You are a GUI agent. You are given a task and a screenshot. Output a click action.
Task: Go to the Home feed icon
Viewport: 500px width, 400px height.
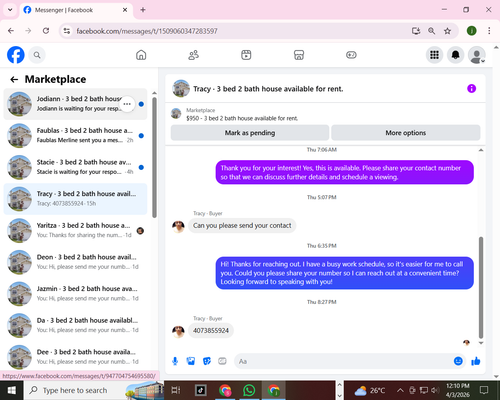pos(141,55)
